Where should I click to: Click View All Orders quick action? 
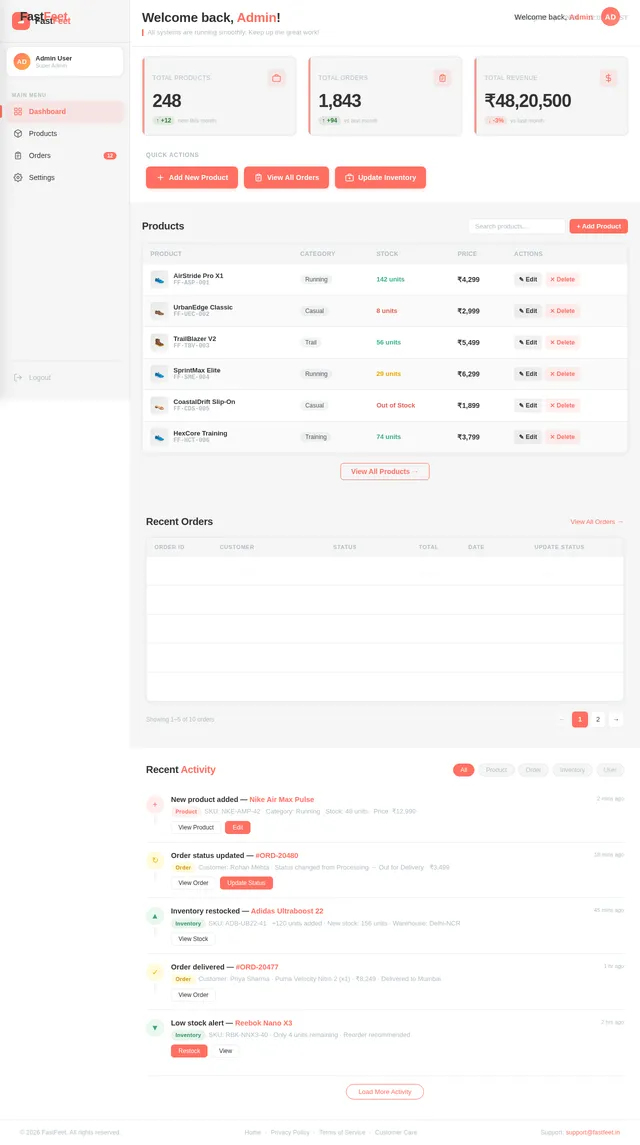click(286, 177)
